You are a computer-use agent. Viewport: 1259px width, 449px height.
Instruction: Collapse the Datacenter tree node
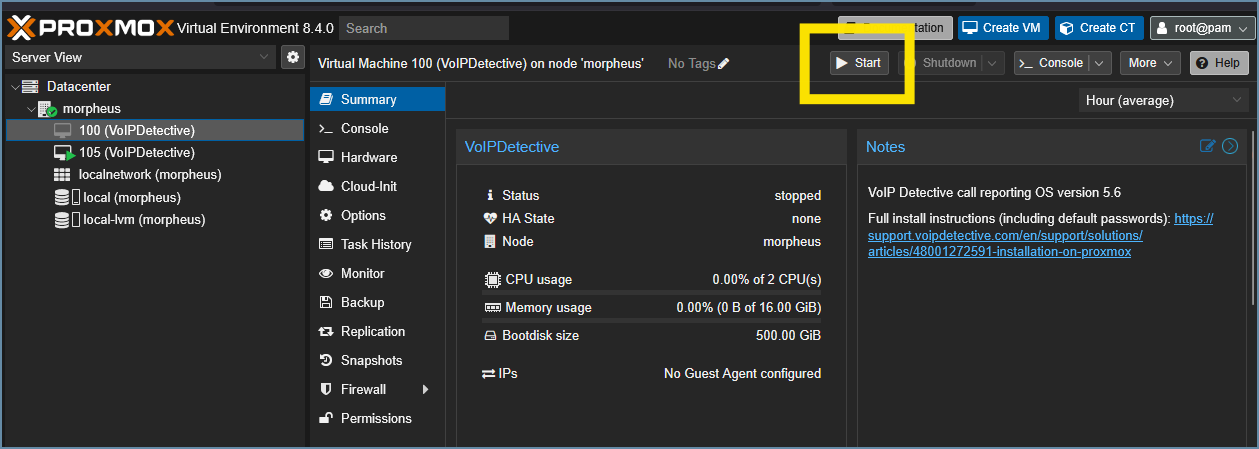point(13,87)
